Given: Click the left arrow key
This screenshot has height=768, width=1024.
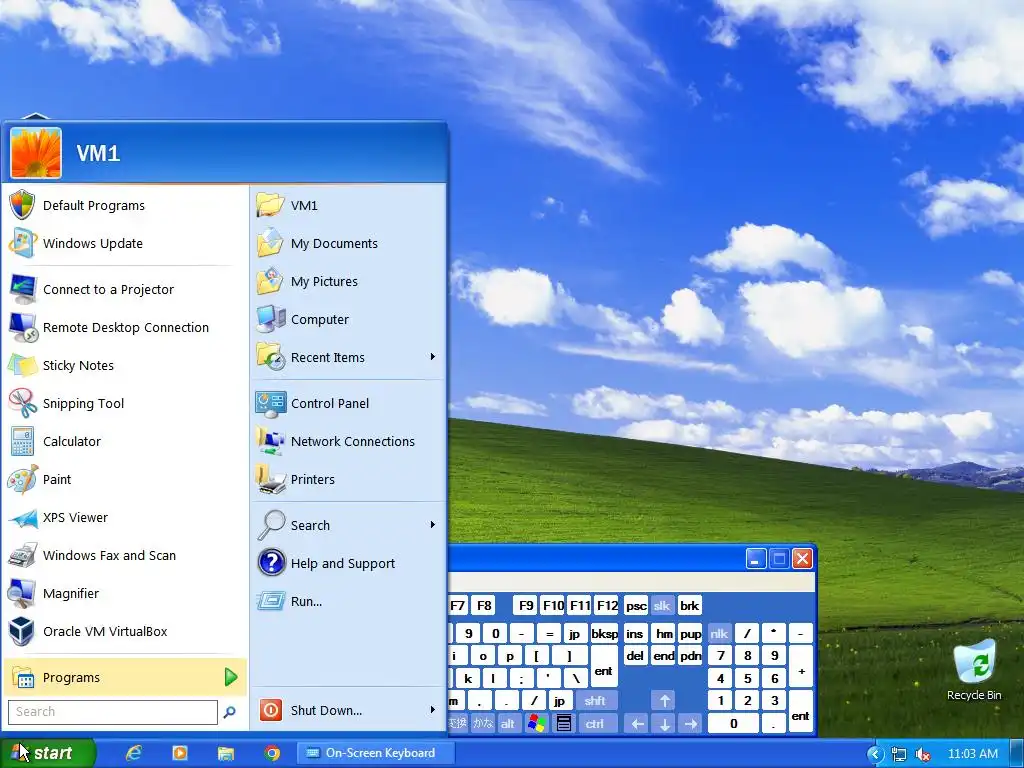Looking at the screenshot, I should point(637,724).
